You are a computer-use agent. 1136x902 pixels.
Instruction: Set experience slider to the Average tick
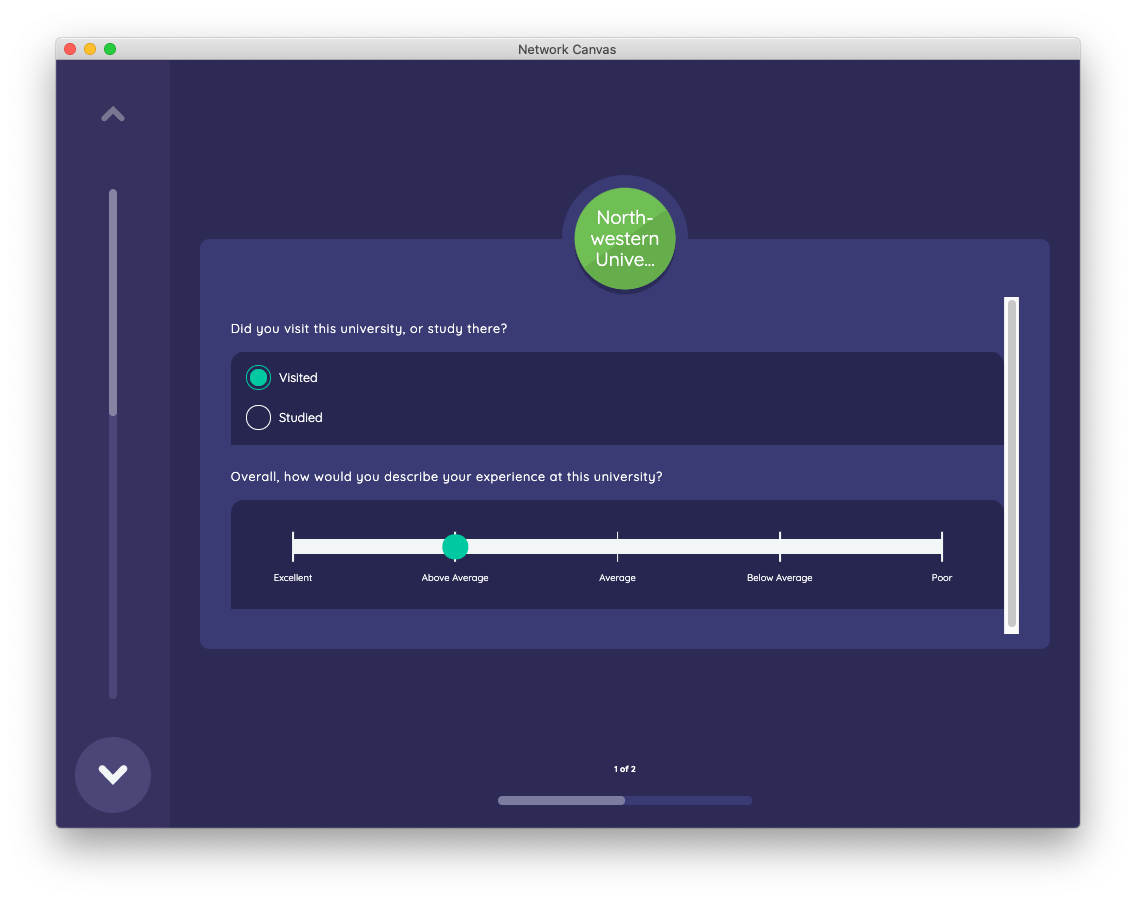(x=617, y=547)
